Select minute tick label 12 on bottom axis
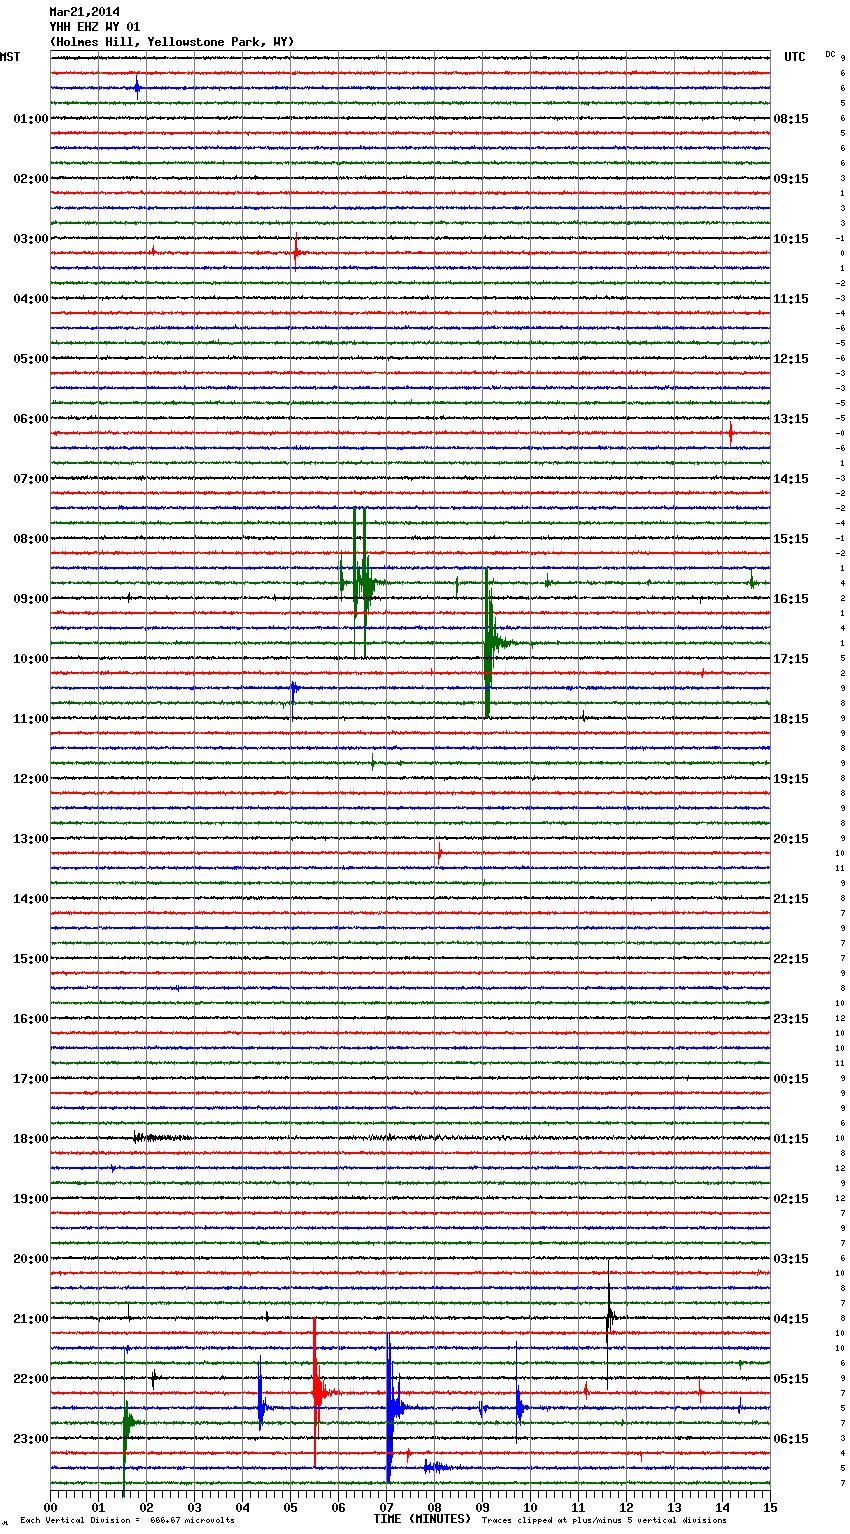Viewport: 850px width, 1534px height. [x=626, y=1507]
